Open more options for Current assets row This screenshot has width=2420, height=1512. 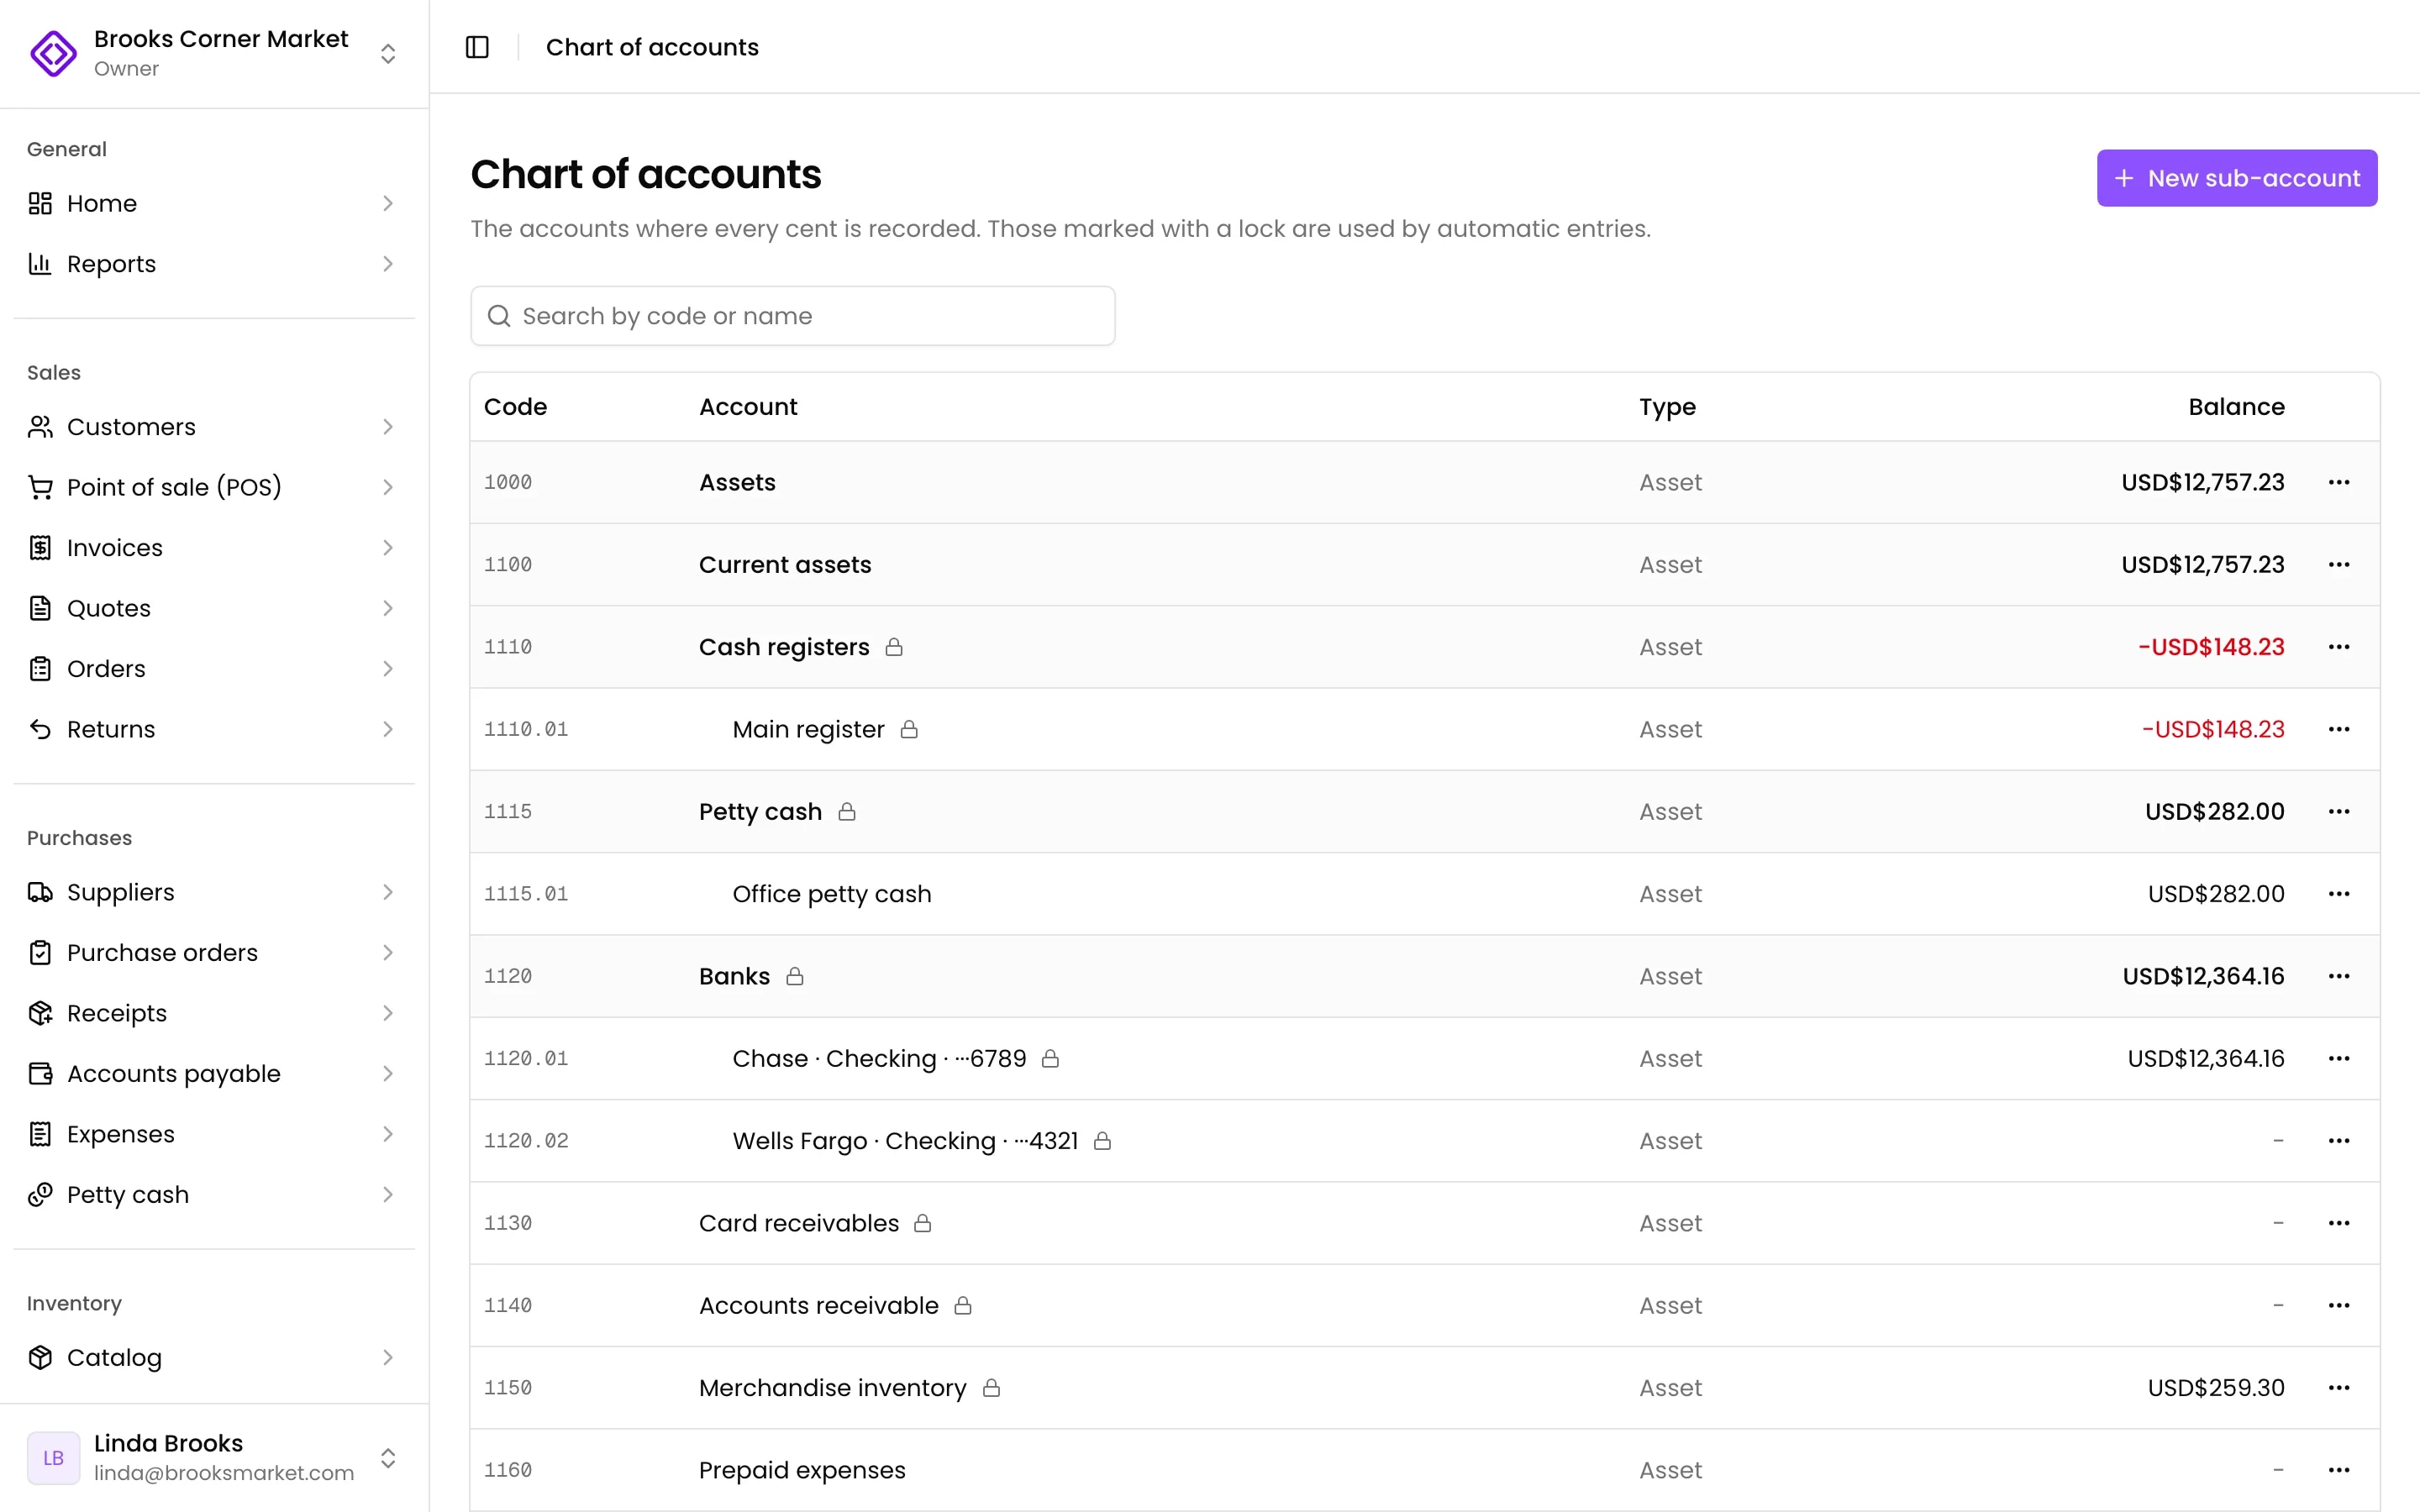point(2338,564)
